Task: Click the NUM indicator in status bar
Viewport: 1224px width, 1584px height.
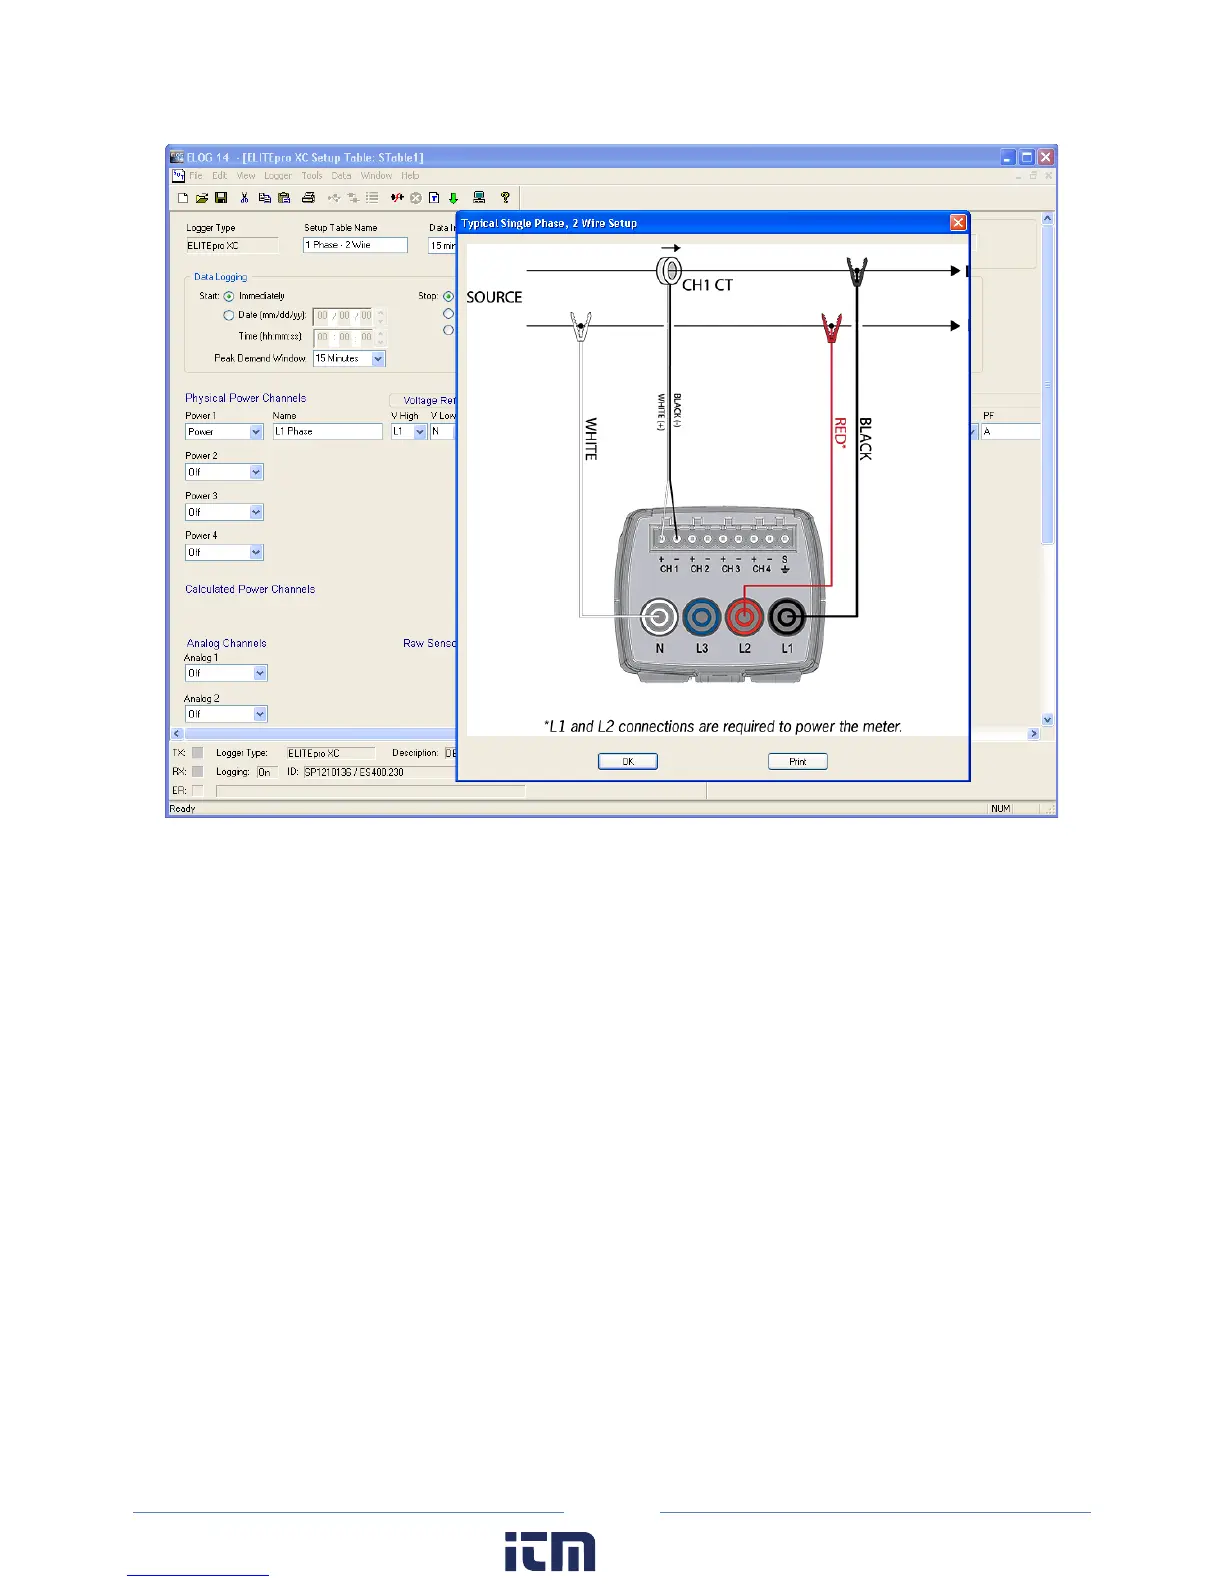Action: [x=1001, y=808]
